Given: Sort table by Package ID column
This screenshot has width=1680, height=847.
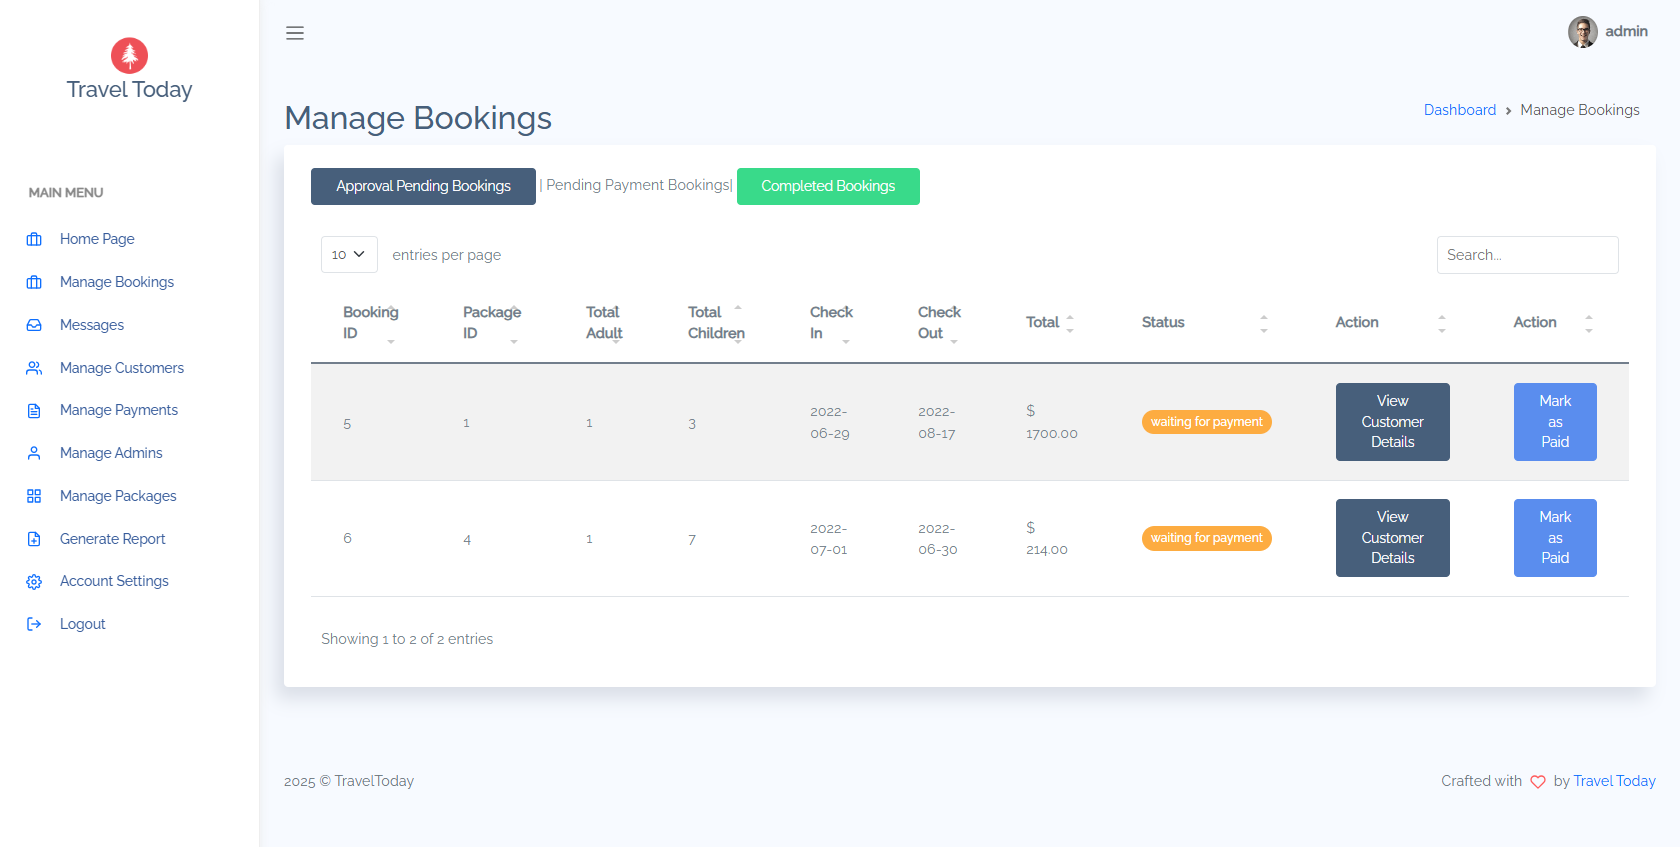Looking at the screenshot, I should click(x=492, y=322).
